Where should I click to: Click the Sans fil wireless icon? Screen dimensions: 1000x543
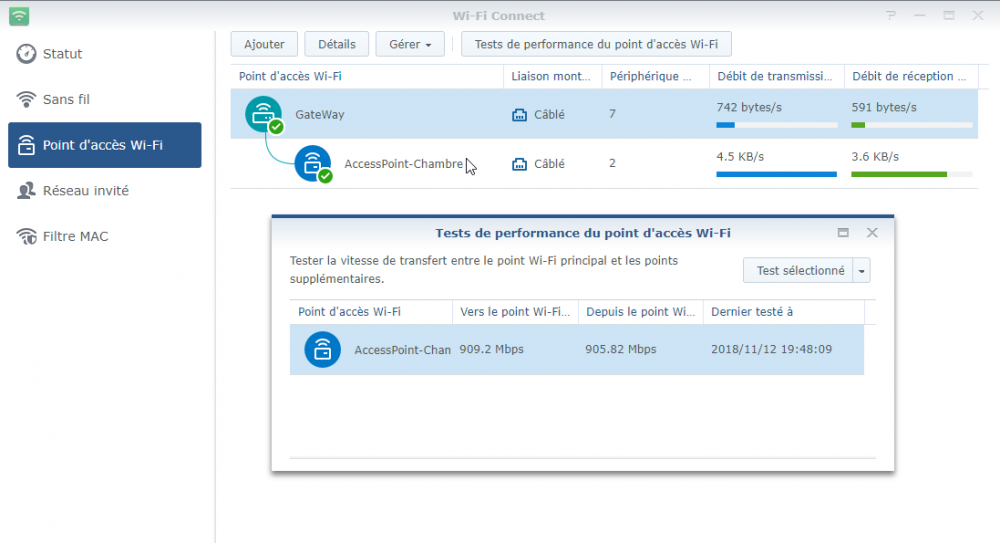pyautogui.click(x=26, y=100)
